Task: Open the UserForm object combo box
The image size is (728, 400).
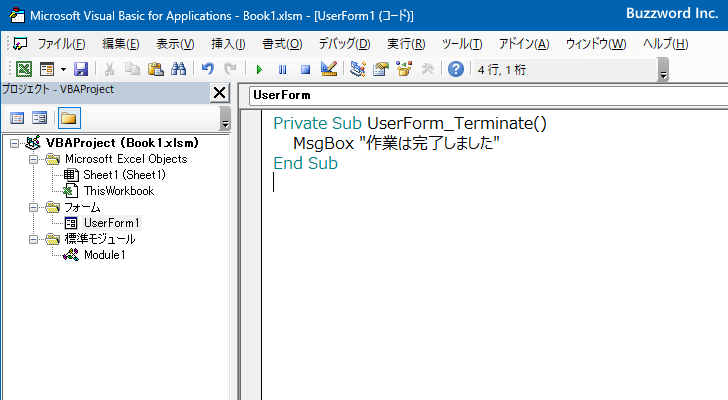Action: (x=488, y=95)
